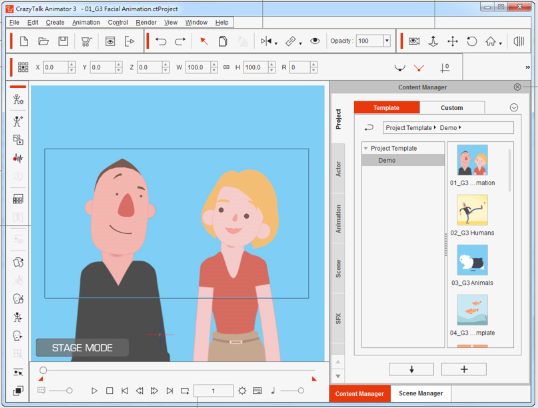Click the W width field
This screenshot has height=408, width=538.
pos(198,68)
